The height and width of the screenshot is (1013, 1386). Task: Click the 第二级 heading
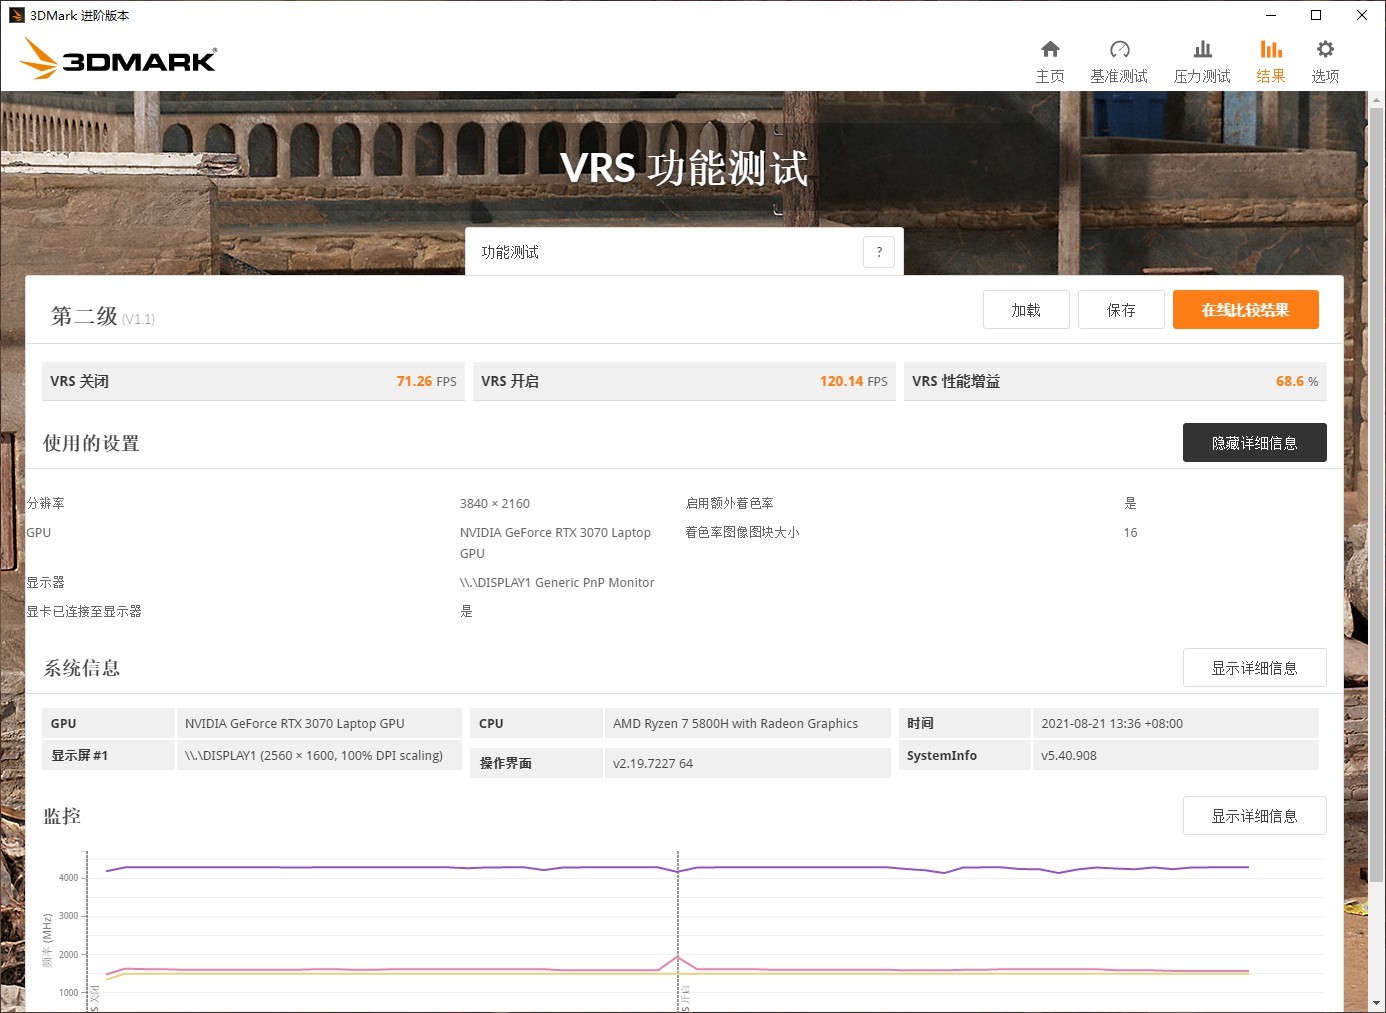[84, 316]
